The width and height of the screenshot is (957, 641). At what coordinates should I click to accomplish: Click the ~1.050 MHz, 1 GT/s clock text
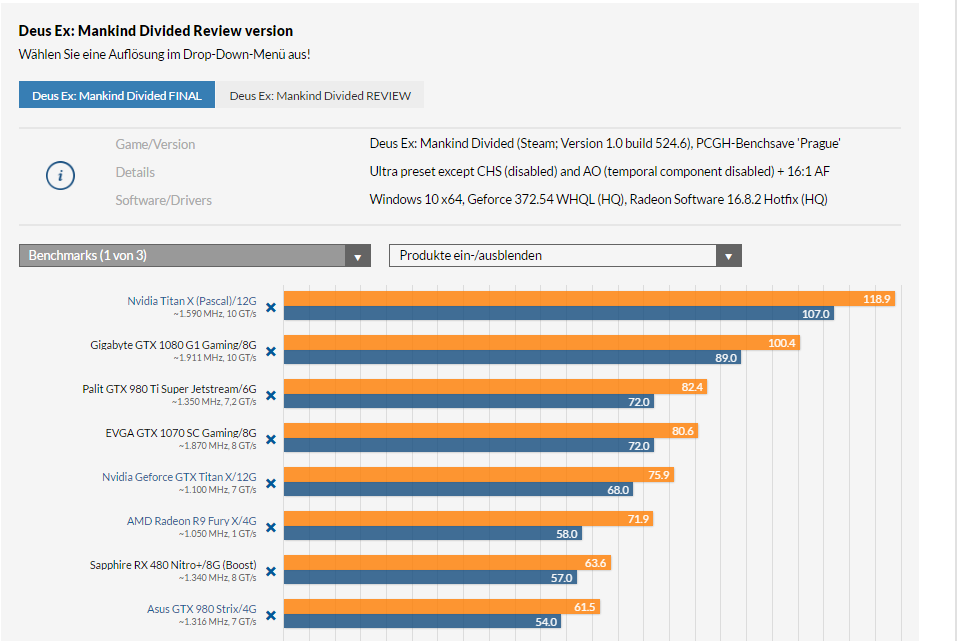click(x=218, y=534)
